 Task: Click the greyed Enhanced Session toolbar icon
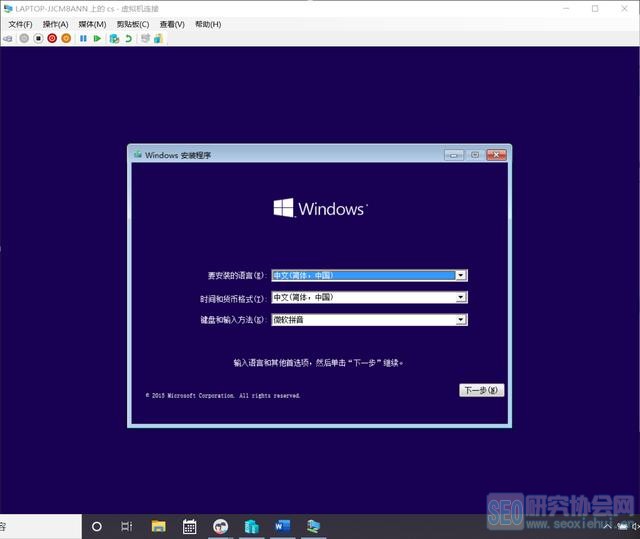(145, 38)
